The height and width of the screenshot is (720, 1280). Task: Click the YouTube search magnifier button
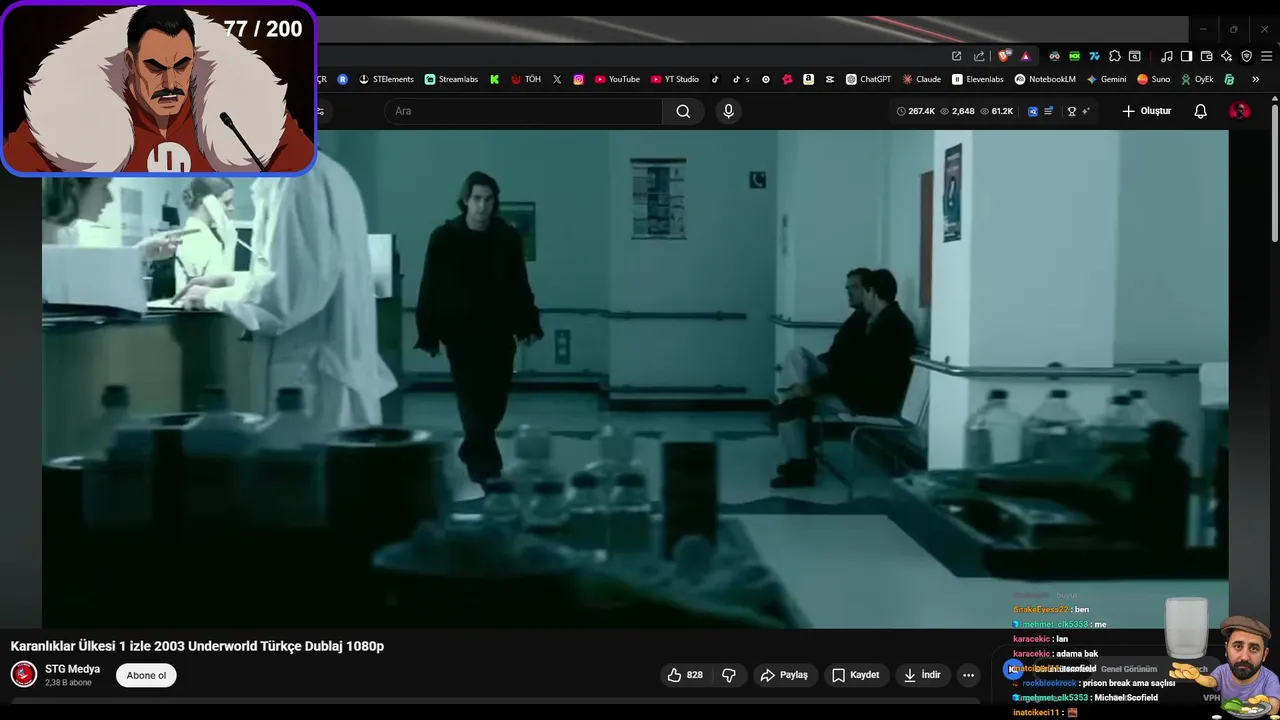683,111
